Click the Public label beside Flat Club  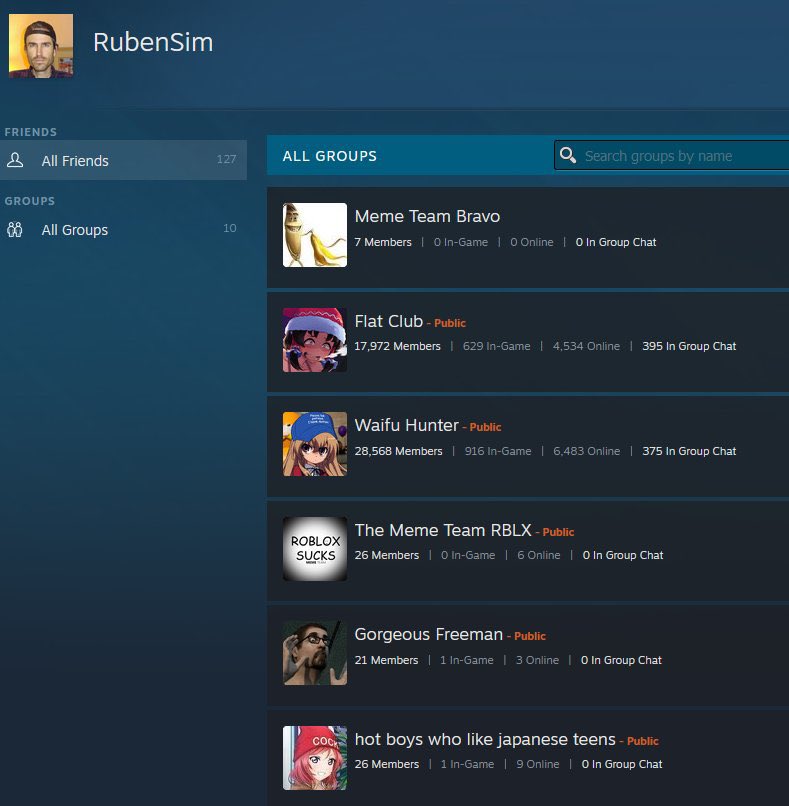pos(450,323)
